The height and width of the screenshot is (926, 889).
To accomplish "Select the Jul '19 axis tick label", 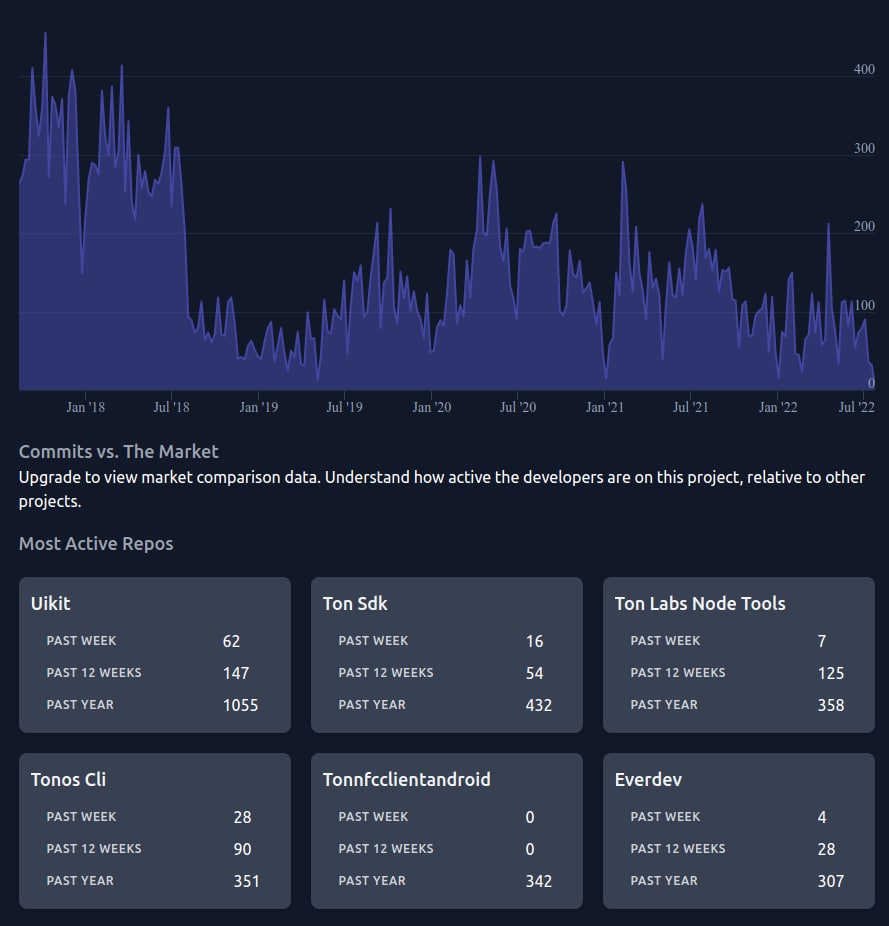I will click(x=344, y=407).
